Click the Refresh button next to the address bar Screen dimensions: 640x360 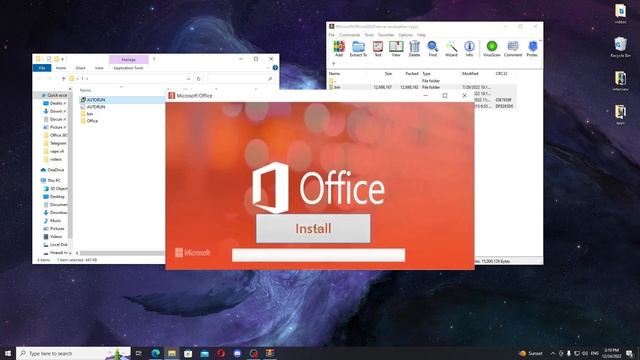[199, 78]
